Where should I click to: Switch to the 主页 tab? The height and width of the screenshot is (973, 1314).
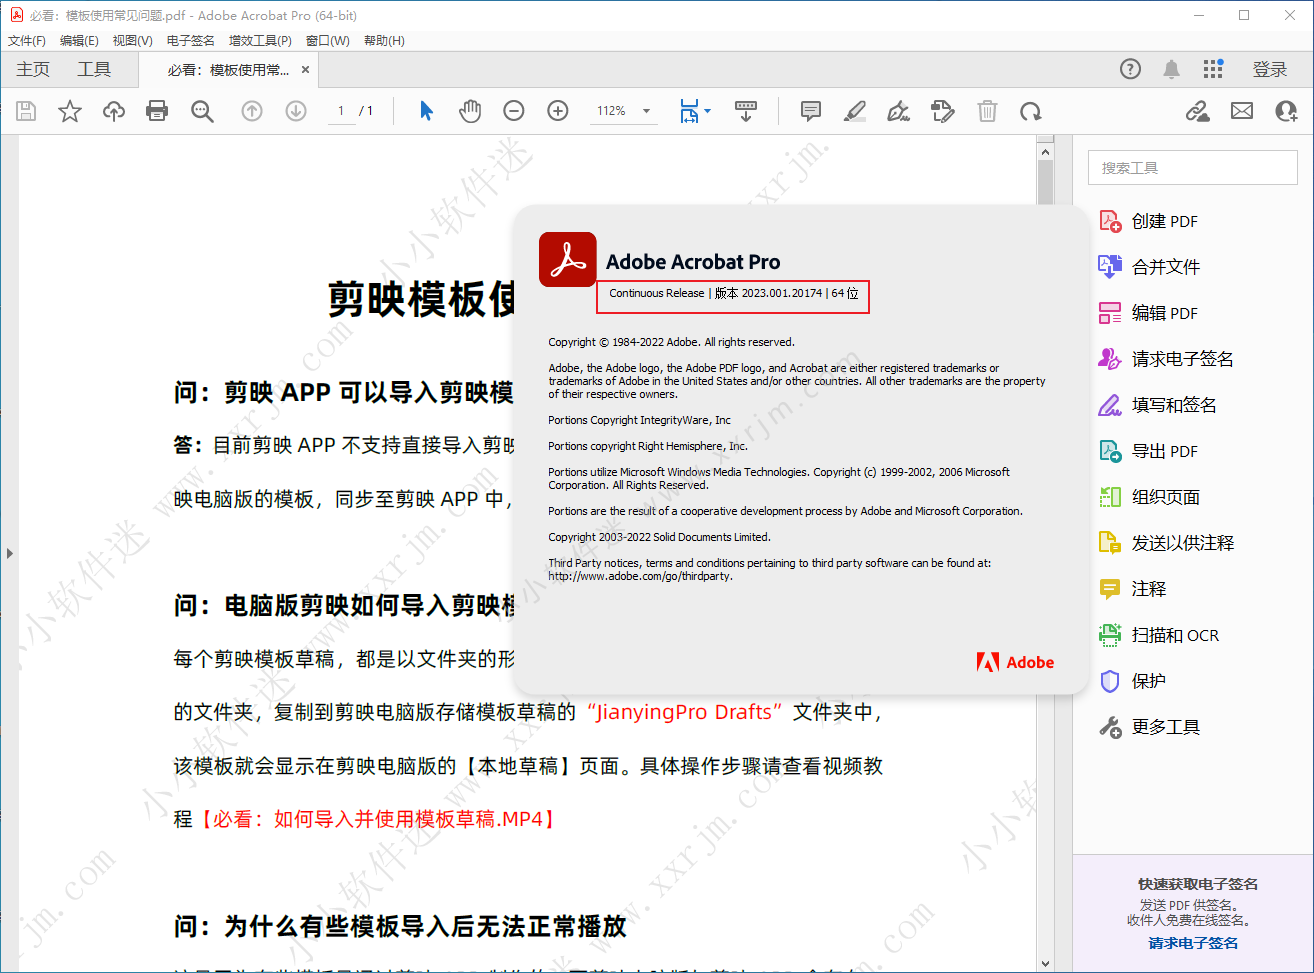[x=33, y=69]
